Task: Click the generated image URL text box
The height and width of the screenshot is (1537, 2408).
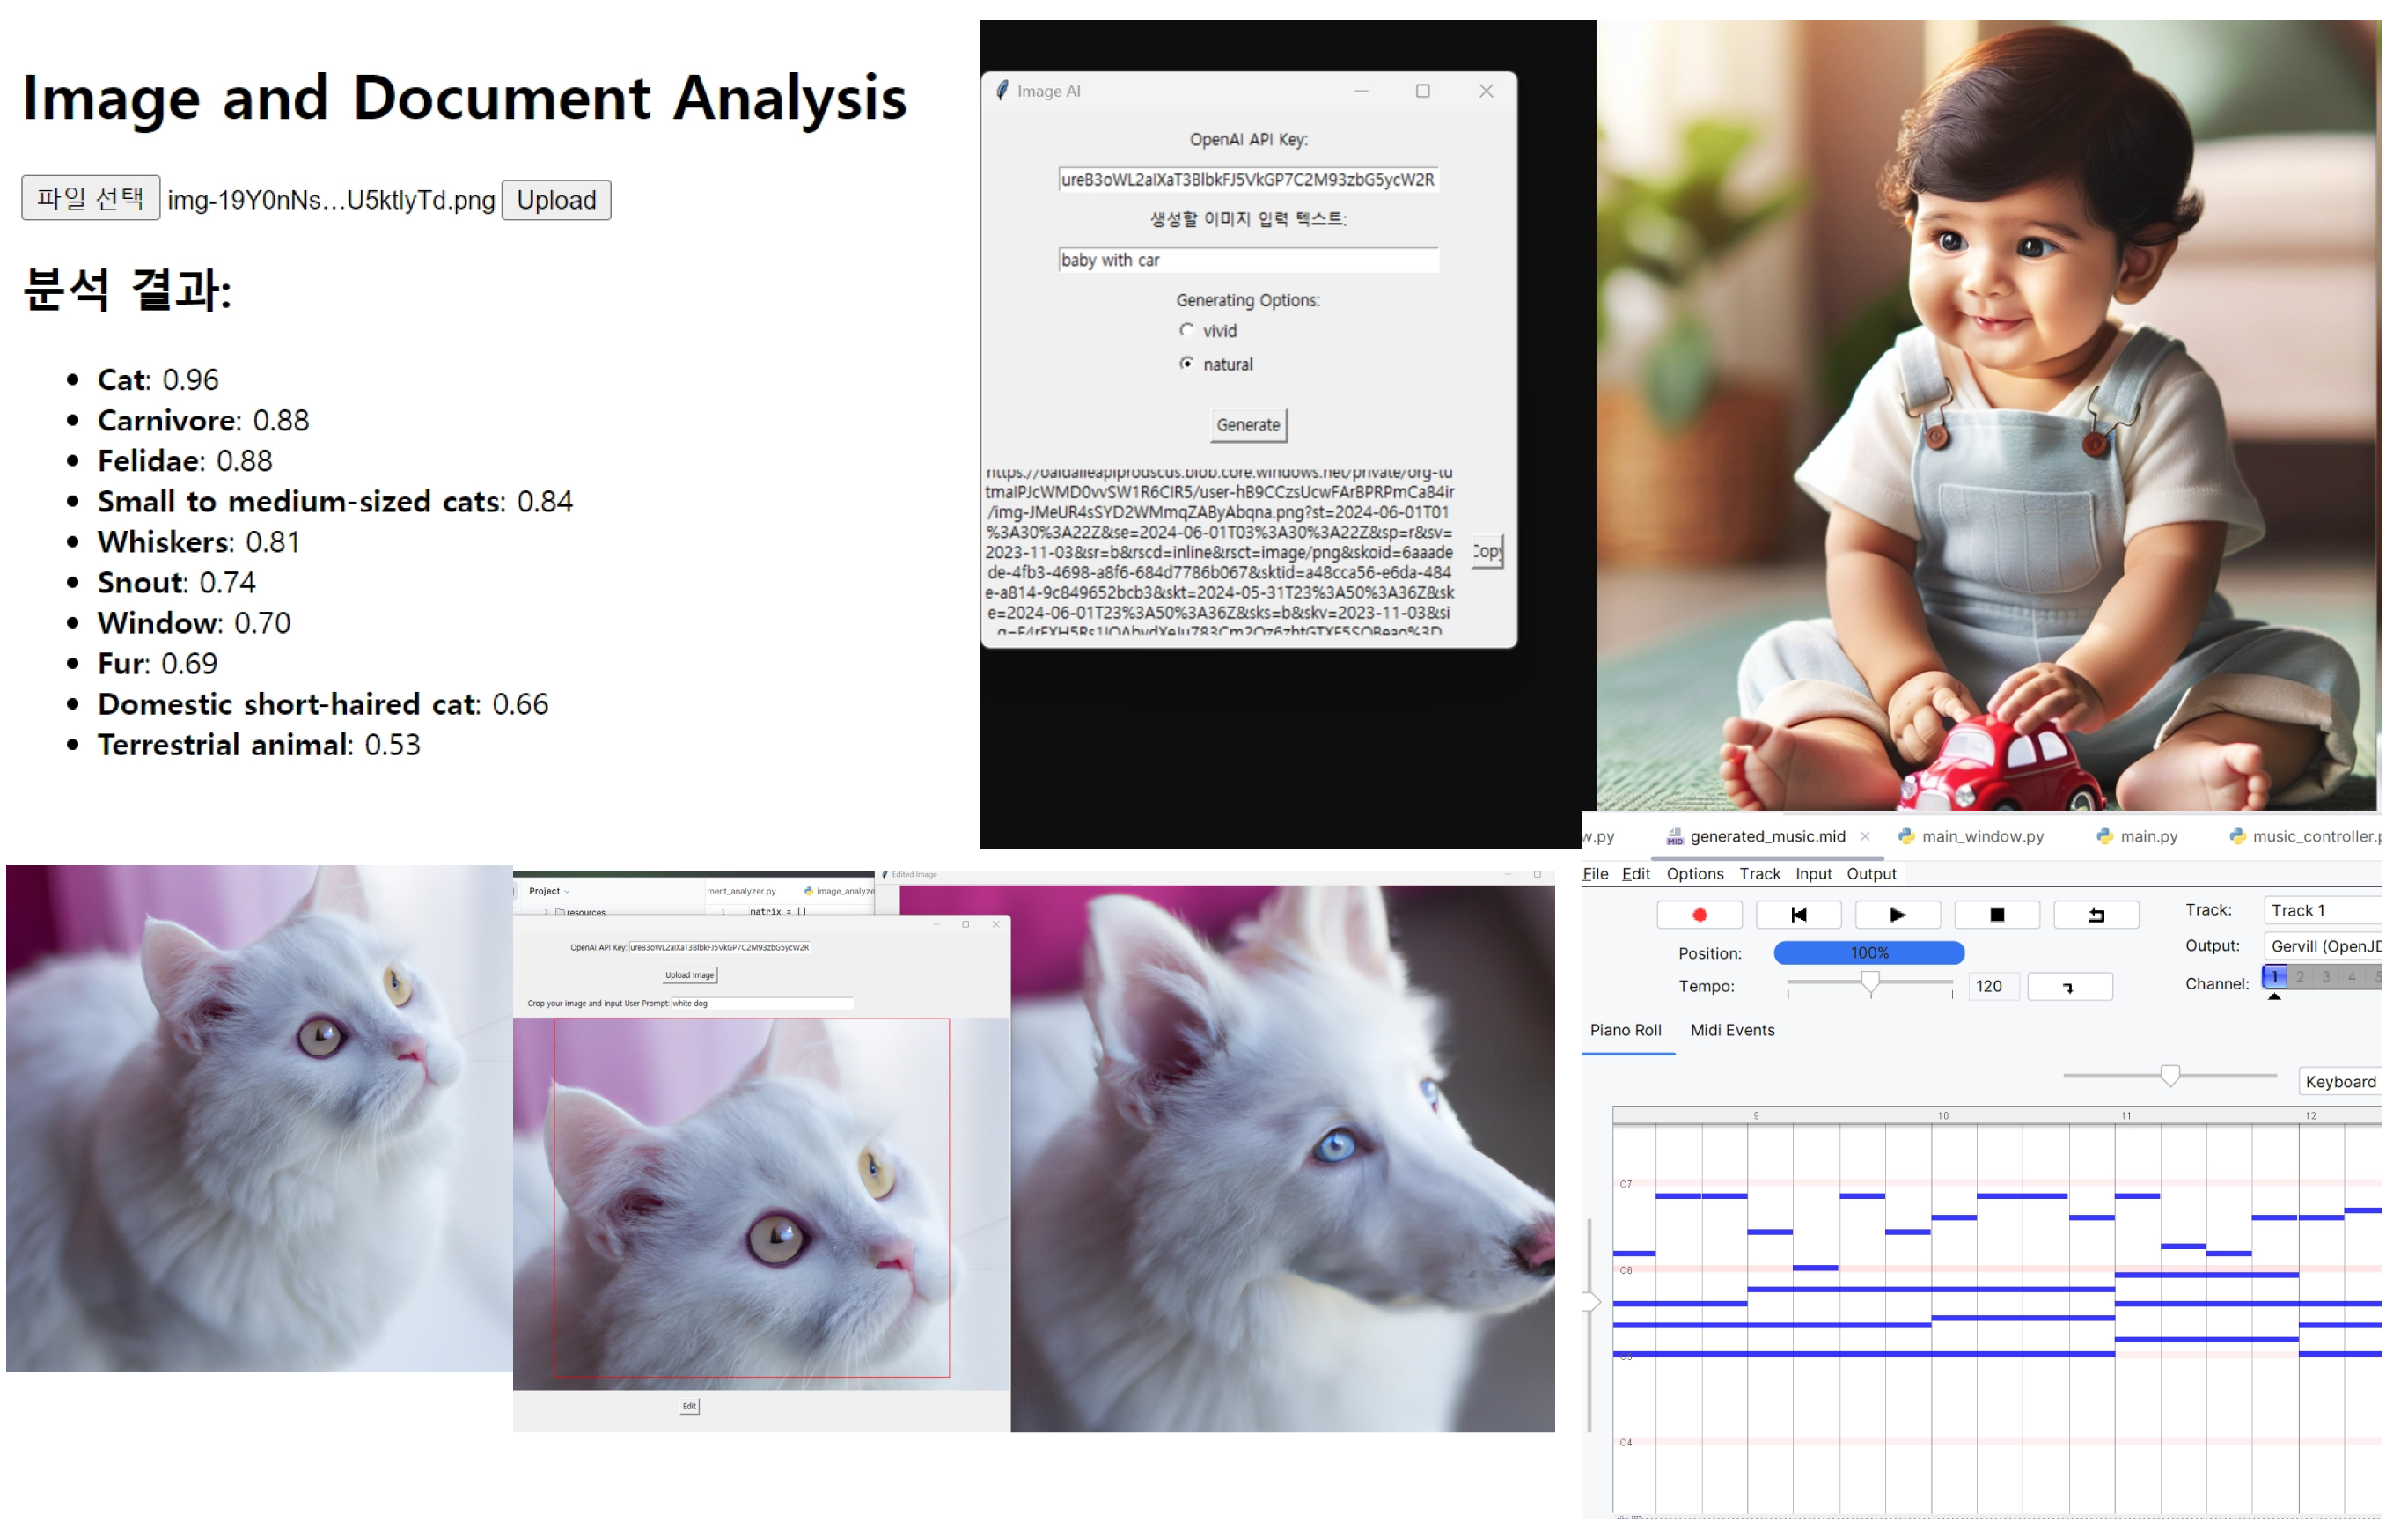Action: click(1220, 551)
